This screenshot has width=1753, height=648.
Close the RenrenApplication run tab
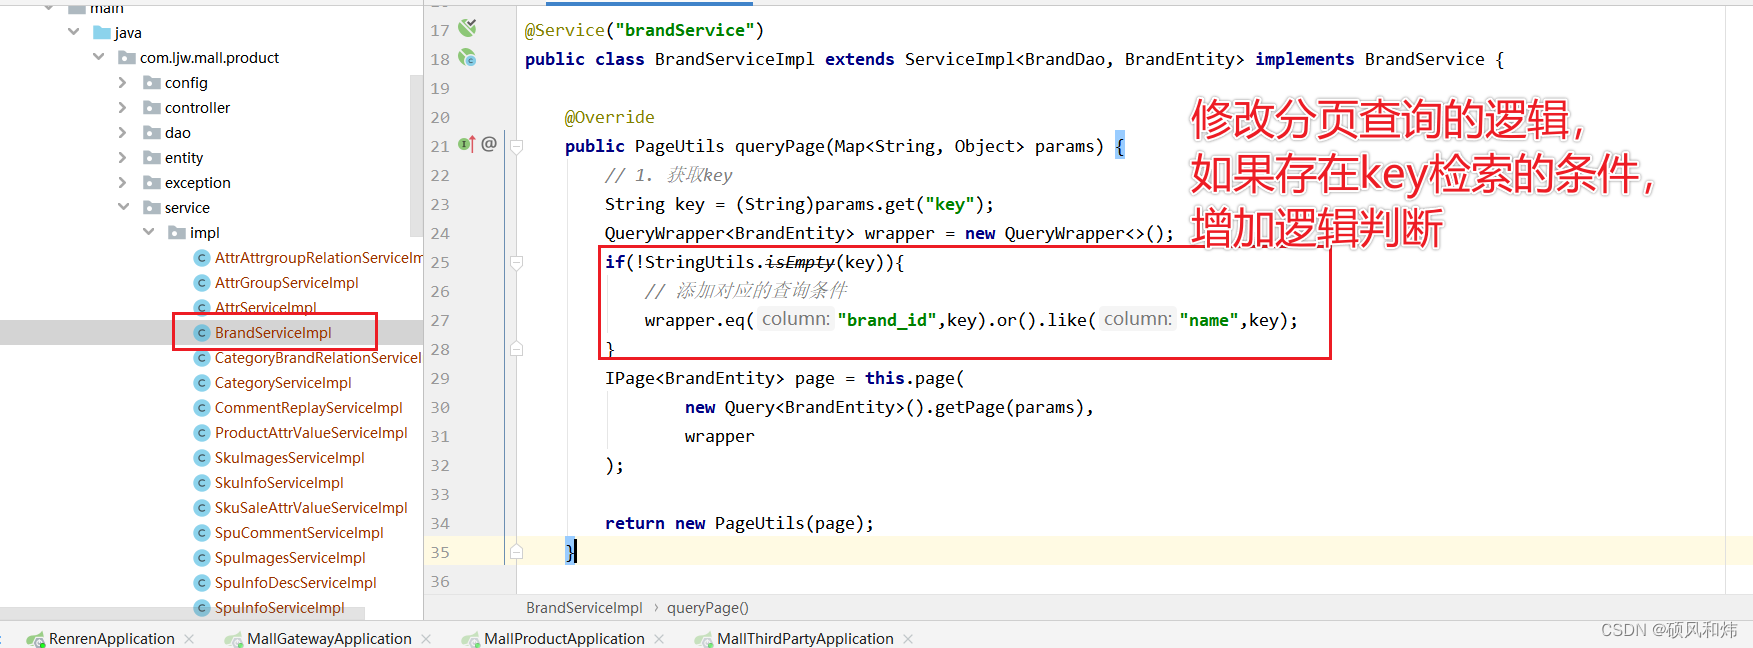189,639
